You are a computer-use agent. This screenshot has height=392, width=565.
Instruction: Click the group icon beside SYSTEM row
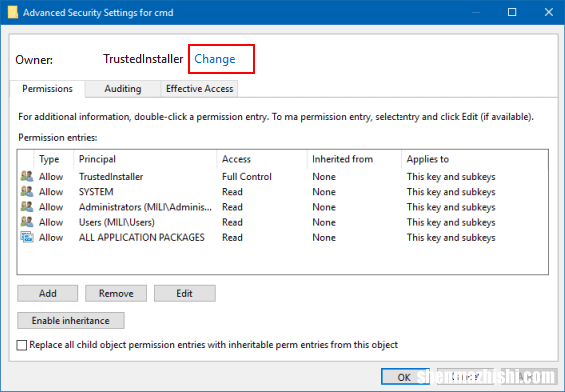pyautogui.click(x=27, y=191)
